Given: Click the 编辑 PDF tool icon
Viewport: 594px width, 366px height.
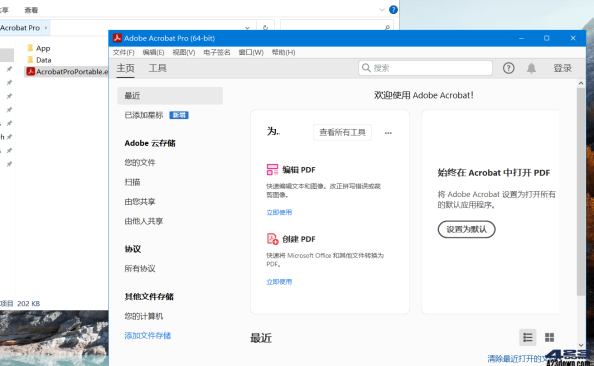Looking at the screenshot, I should tap(272, 169).
